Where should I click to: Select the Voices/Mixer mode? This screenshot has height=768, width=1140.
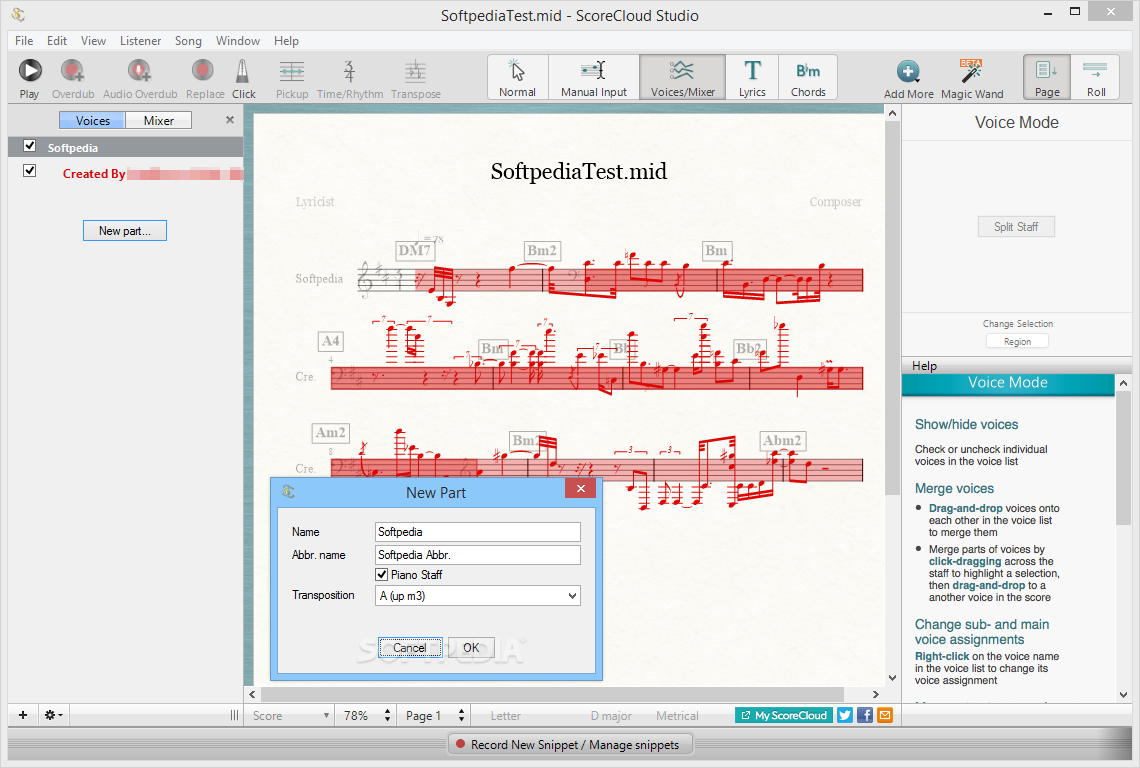(x=683, y=77)
